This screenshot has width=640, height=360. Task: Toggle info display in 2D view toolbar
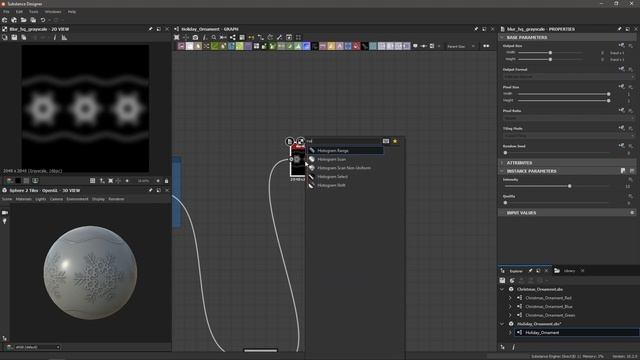point(55,38)
